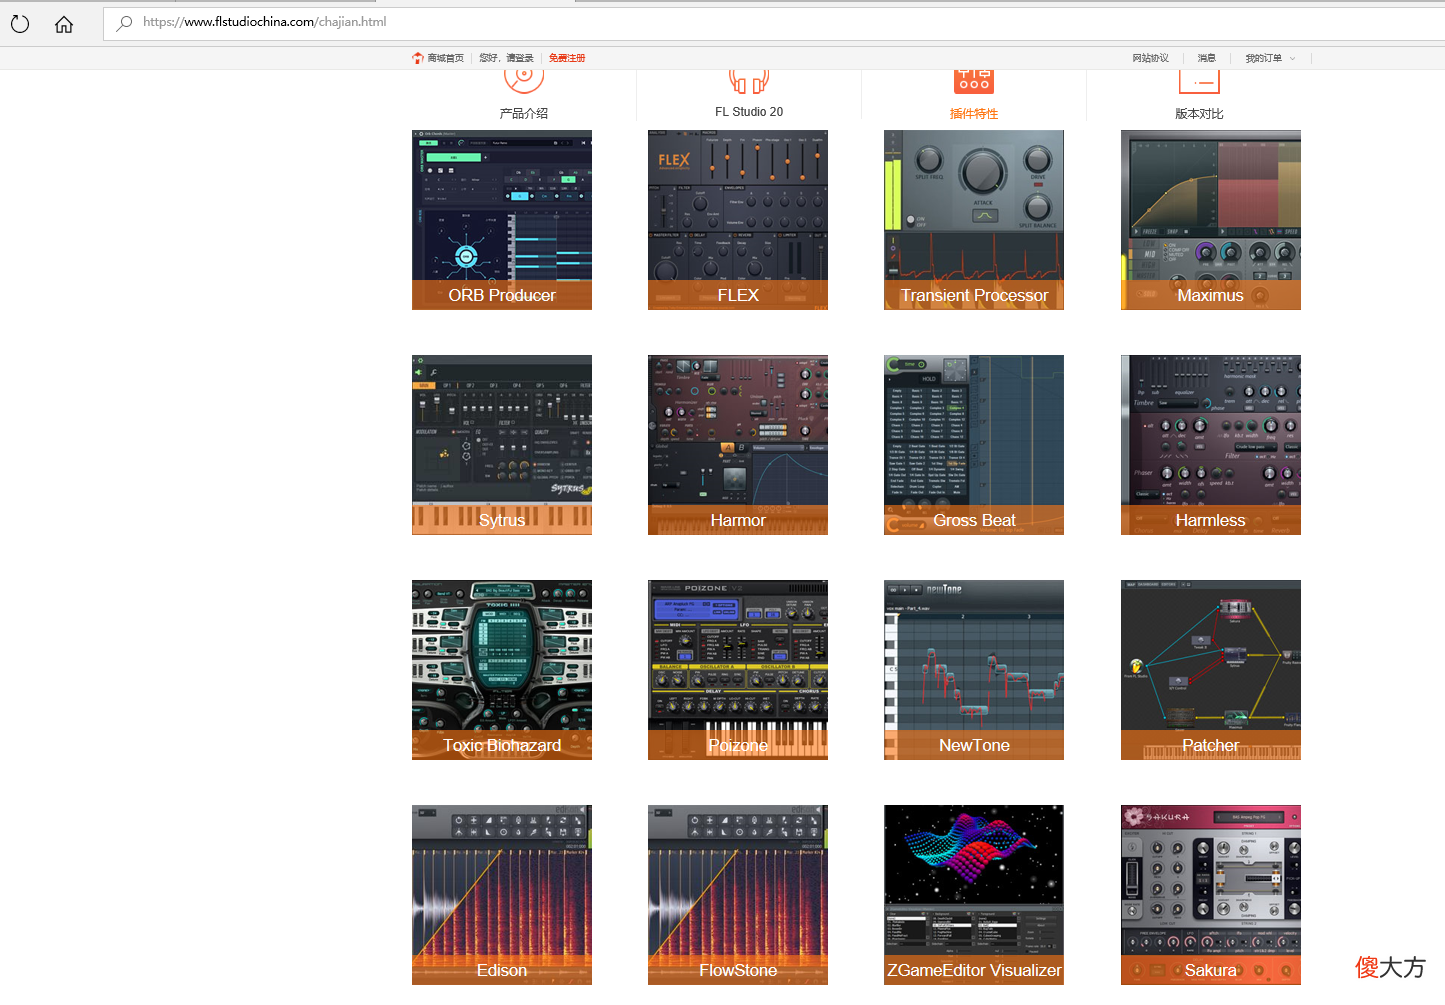Open the Sytrus plugin thumbnail

tap(502, 445)
